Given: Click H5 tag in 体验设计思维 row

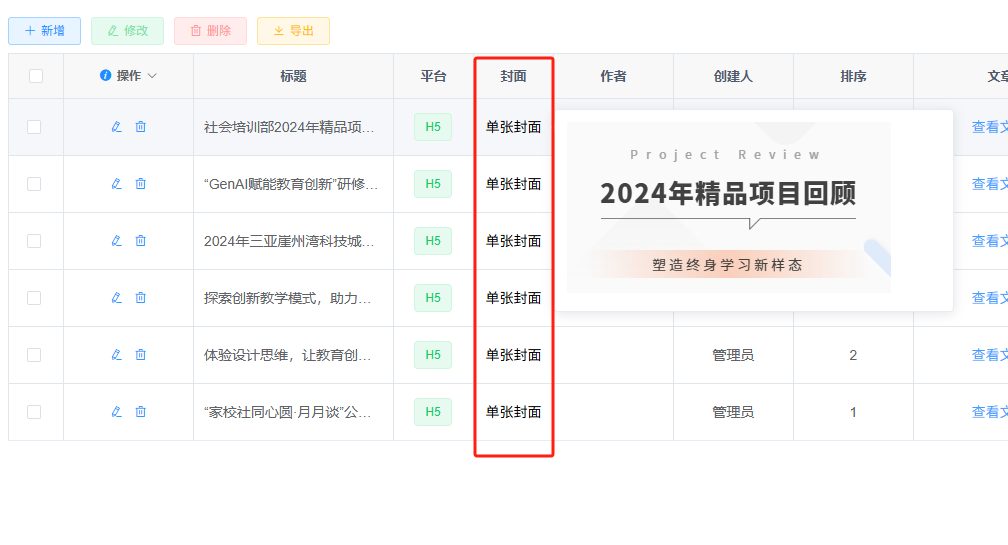Looking at the screenshot, I should click(433, 355).
